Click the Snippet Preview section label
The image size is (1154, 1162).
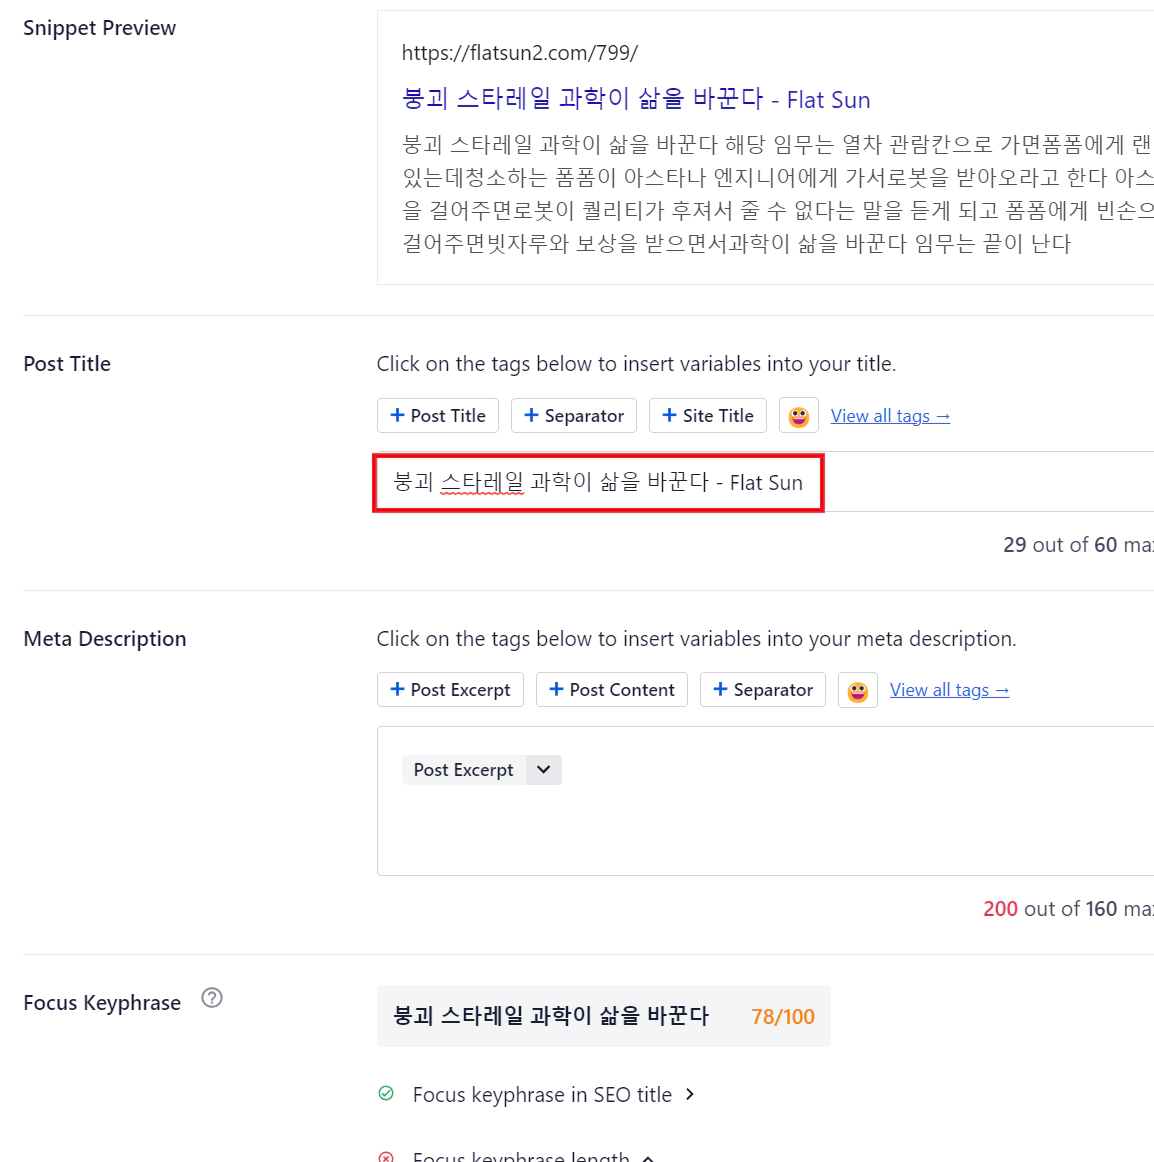coord(99,28)
